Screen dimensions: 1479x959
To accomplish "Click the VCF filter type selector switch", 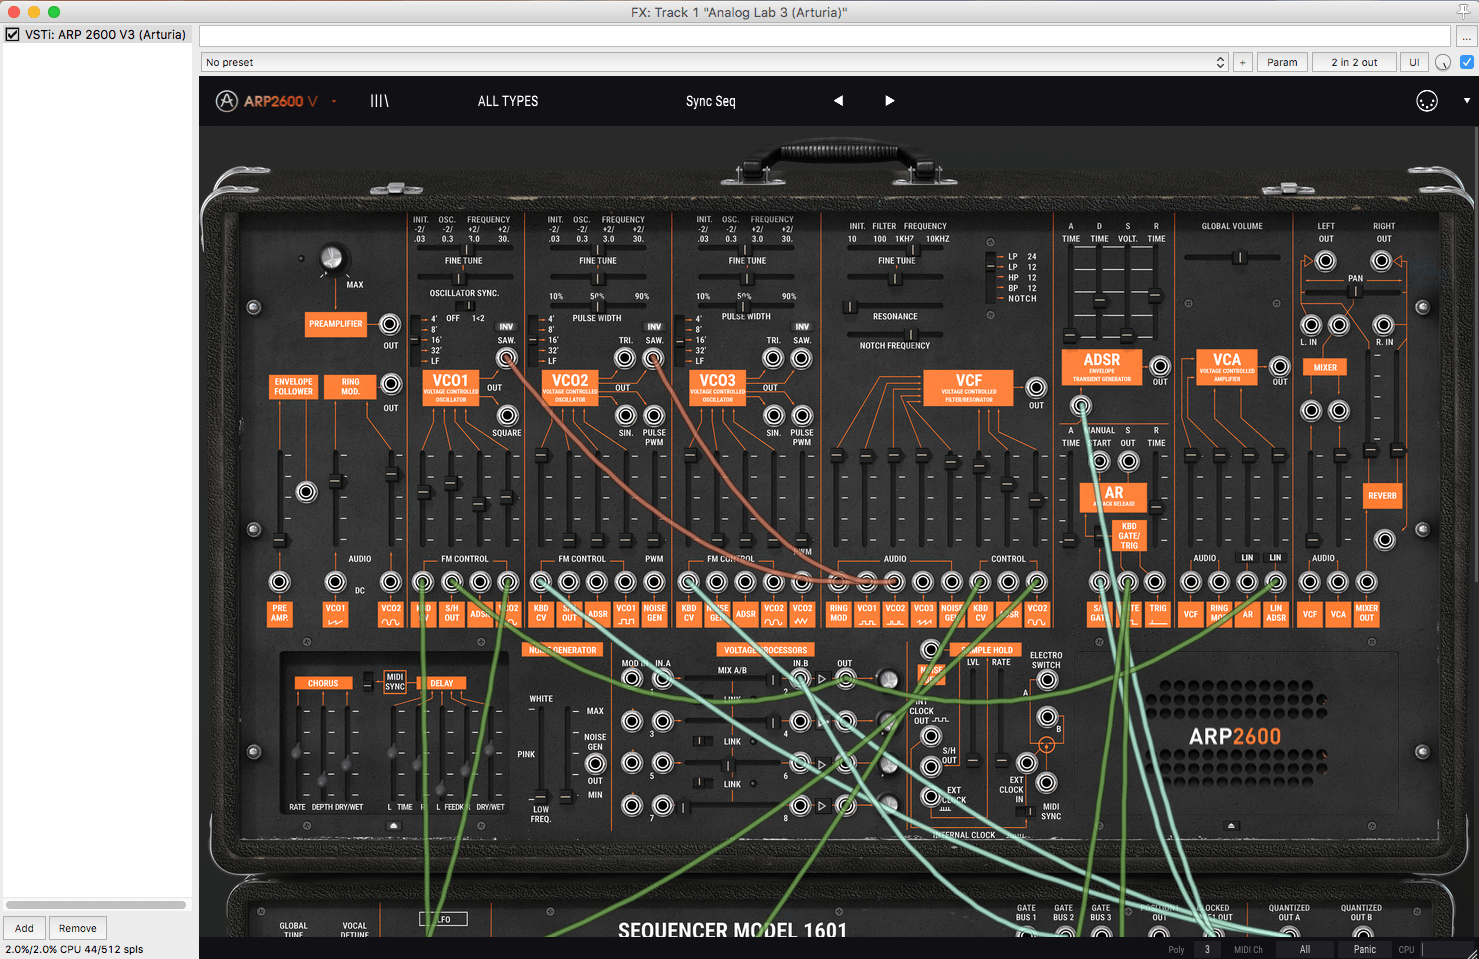I will [991, 277].
